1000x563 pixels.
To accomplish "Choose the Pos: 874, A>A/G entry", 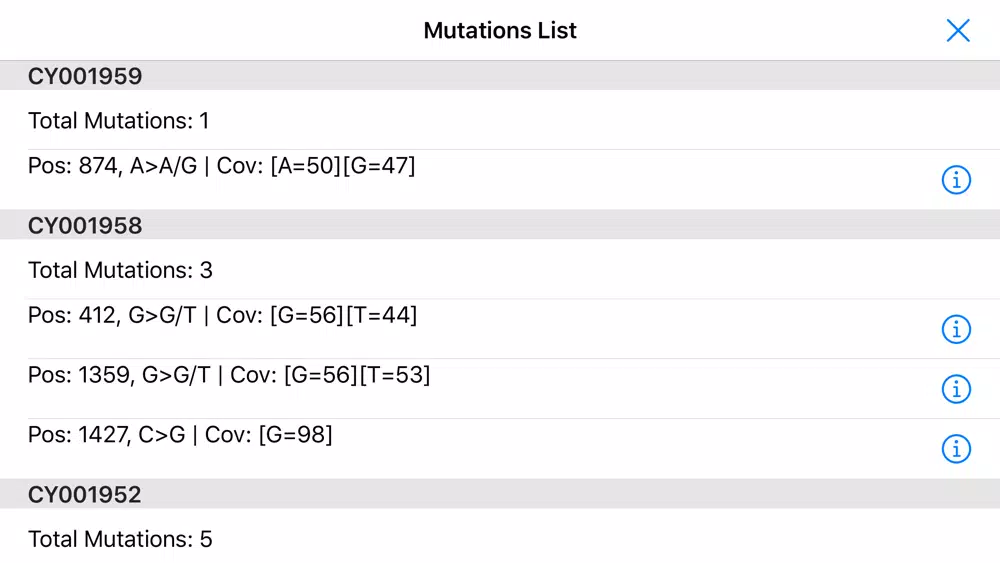I will 500,180.
